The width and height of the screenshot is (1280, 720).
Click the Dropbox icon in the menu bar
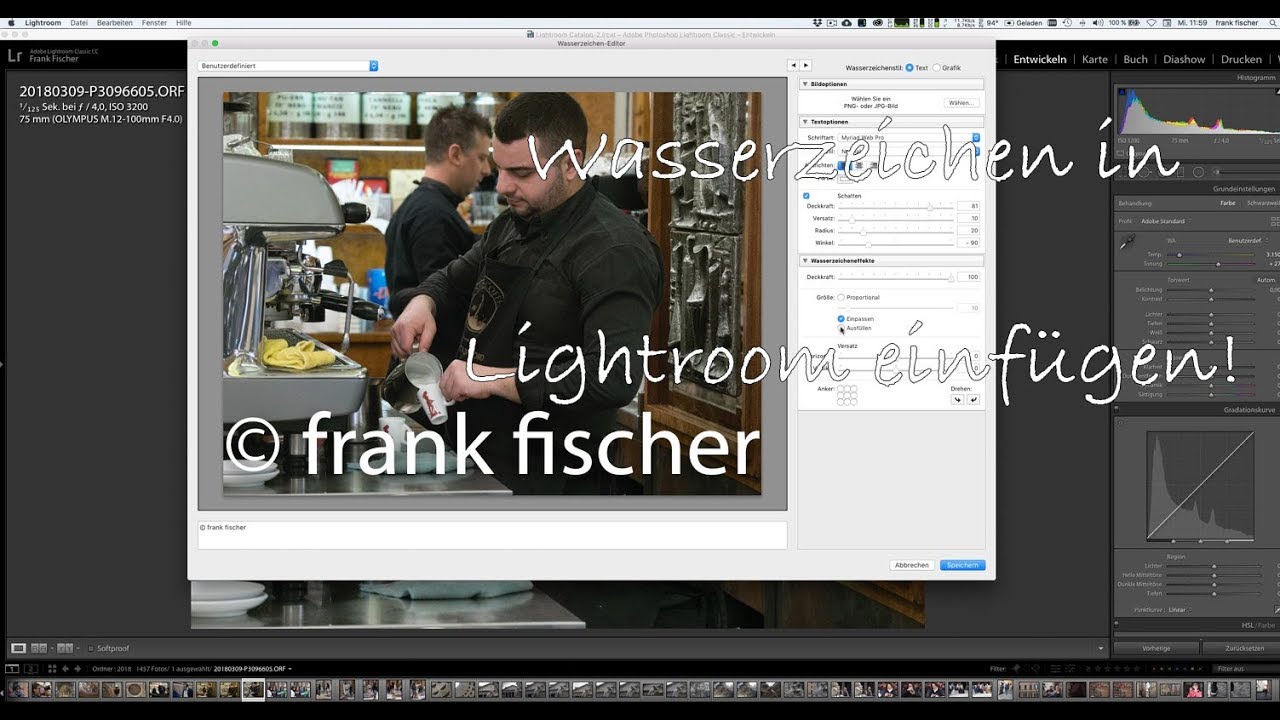click(817, 22)
